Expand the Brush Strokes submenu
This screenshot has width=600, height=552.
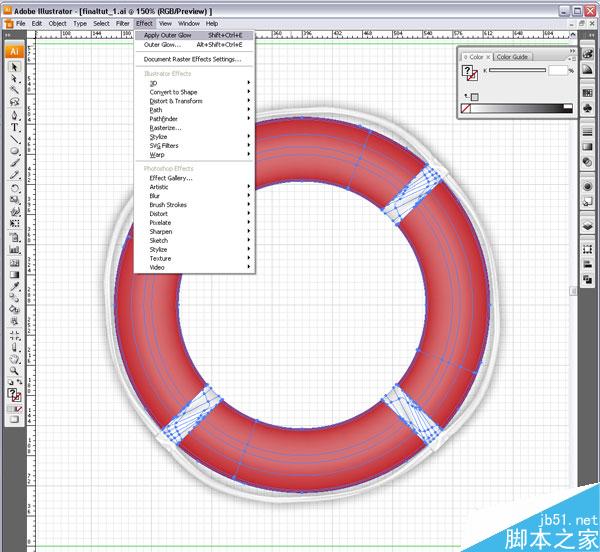point(194,205)
